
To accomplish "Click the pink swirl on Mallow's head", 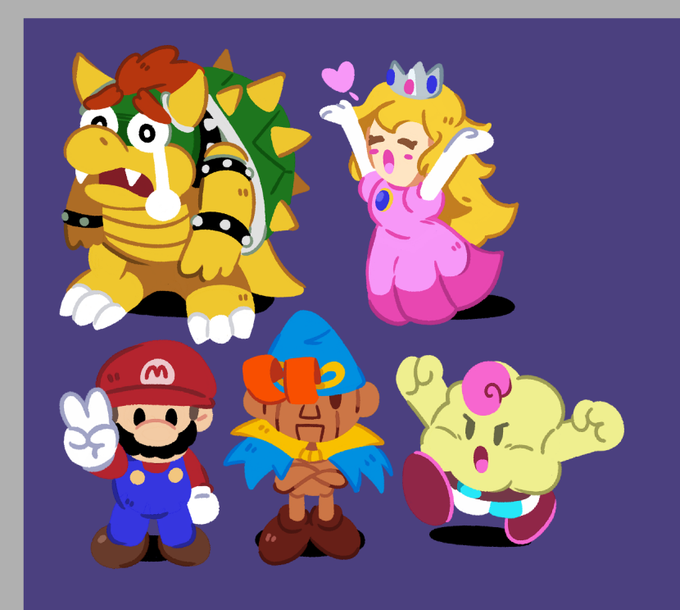I will pos(487,388).
